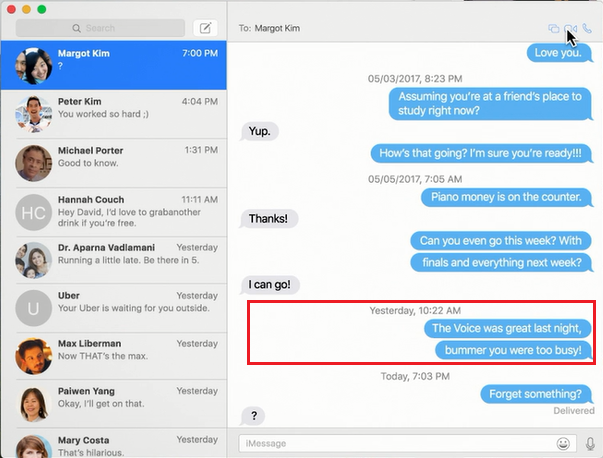Click the screen sharing icon
Image resolution: width=603 pixels, height=458 pixels.
(553, 29)
